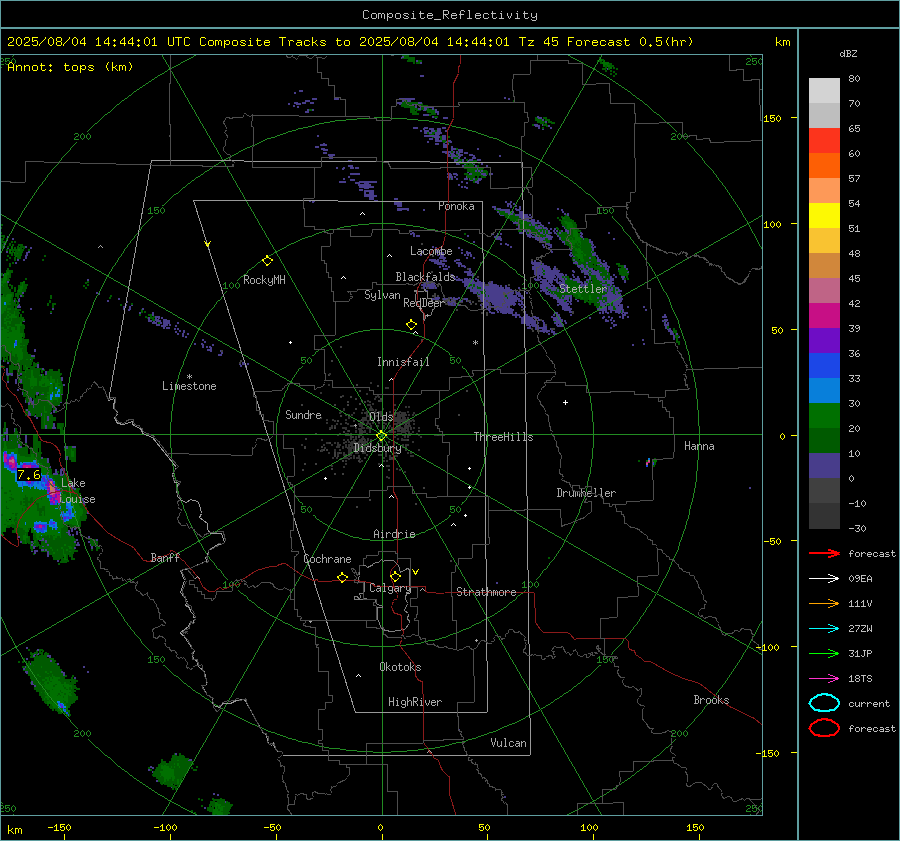Click the cyan current ellipse legend icon

(824, 703)
